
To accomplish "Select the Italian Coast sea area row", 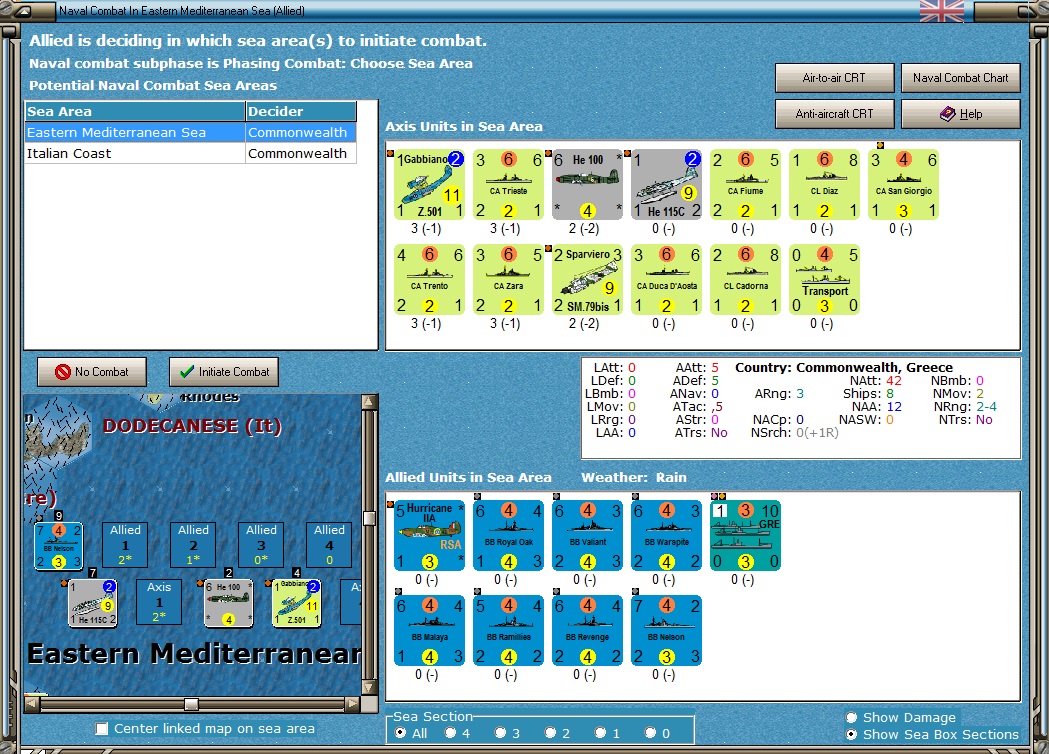I will pyautogui.click(x=191, y=153).
